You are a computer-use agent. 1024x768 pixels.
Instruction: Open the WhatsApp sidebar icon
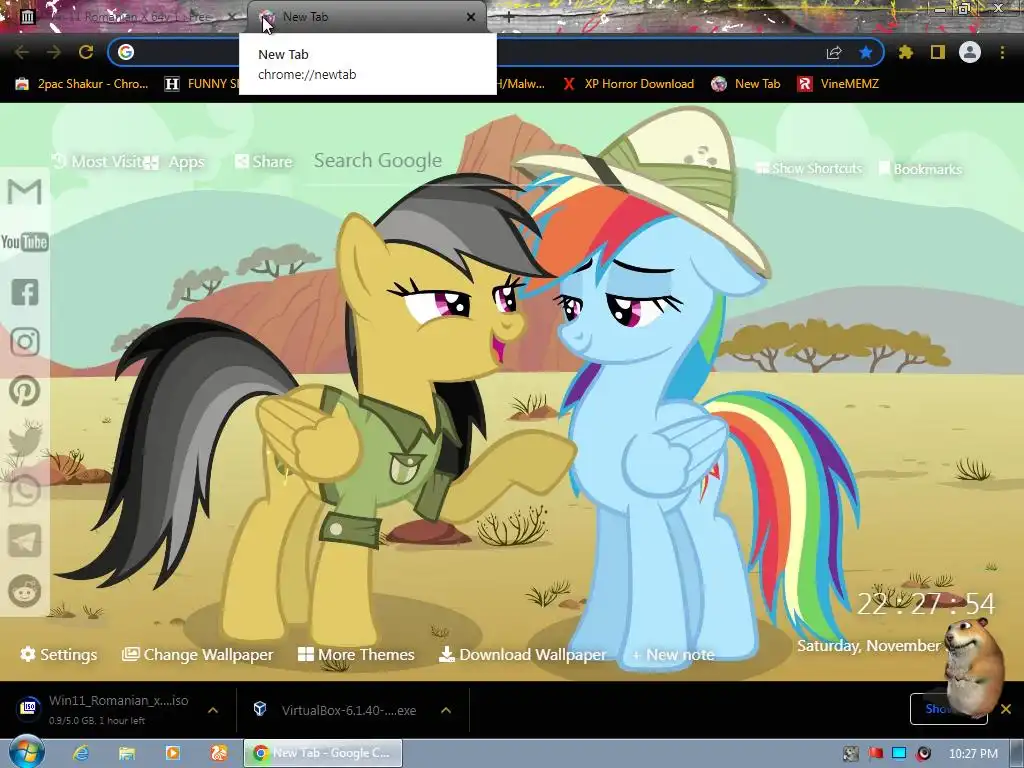click(x=25, y=491)
